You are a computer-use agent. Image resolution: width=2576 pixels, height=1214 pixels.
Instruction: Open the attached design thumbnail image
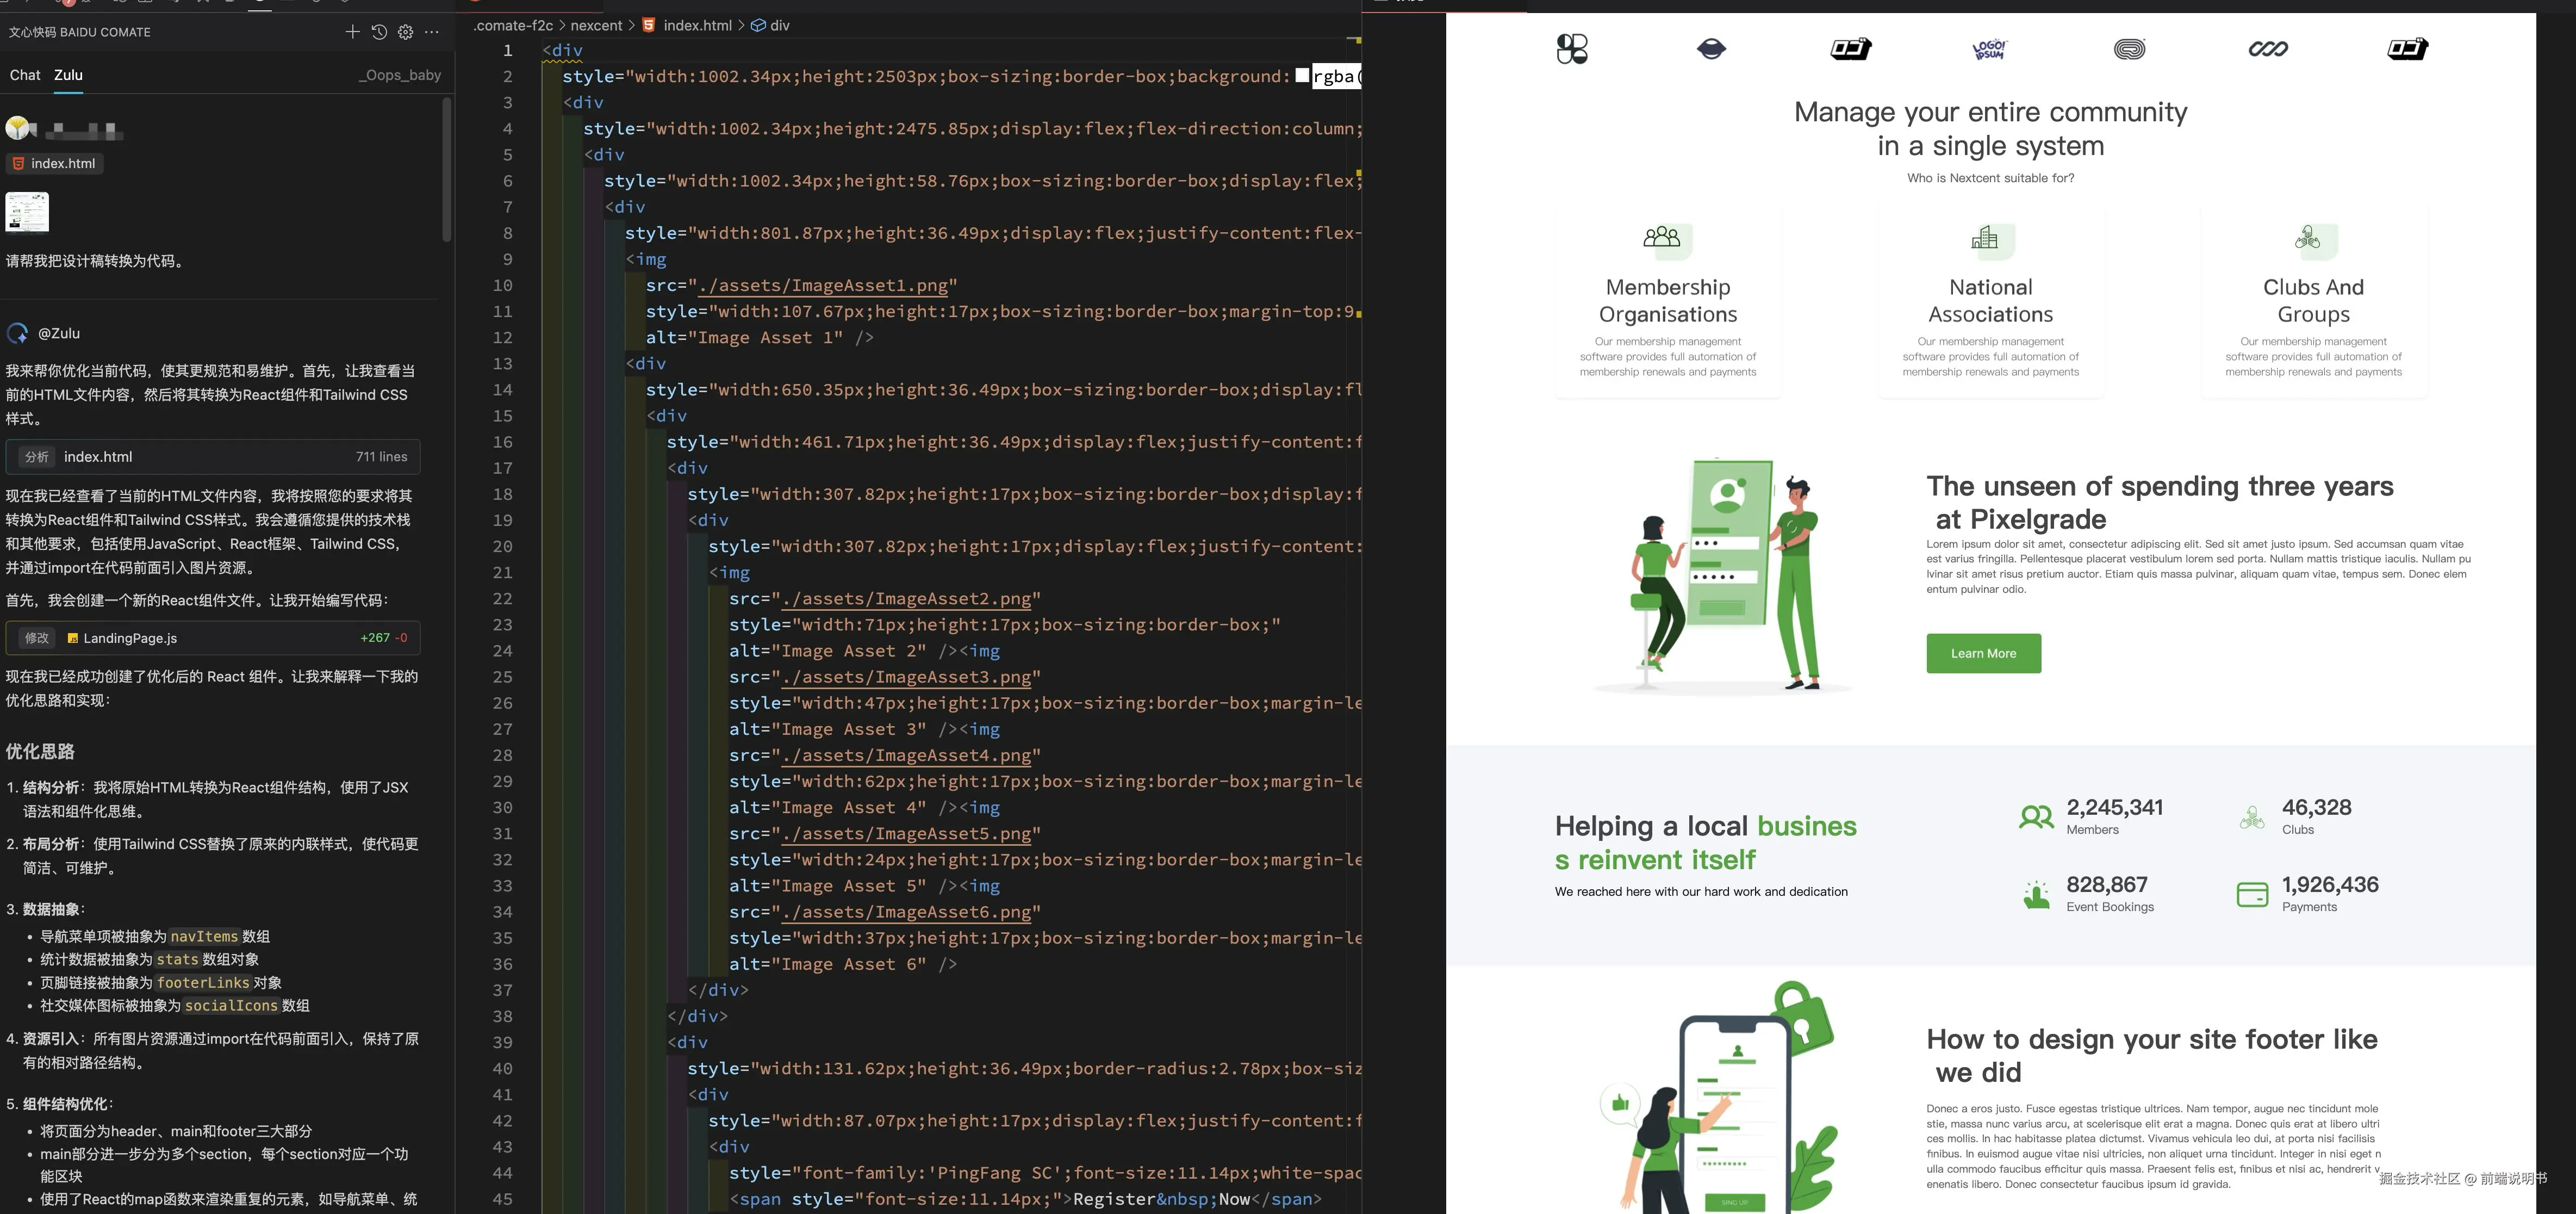(x=27, y=211)
